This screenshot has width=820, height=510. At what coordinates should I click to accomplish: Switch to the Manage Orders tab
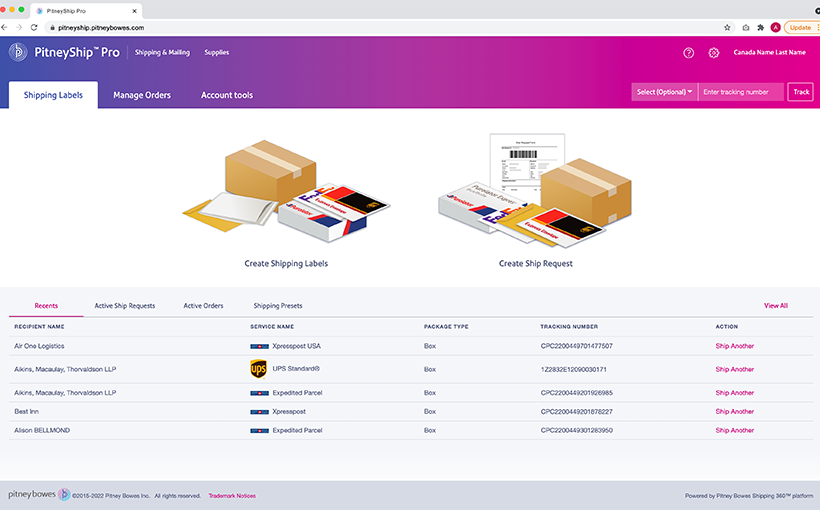(142, 95)
